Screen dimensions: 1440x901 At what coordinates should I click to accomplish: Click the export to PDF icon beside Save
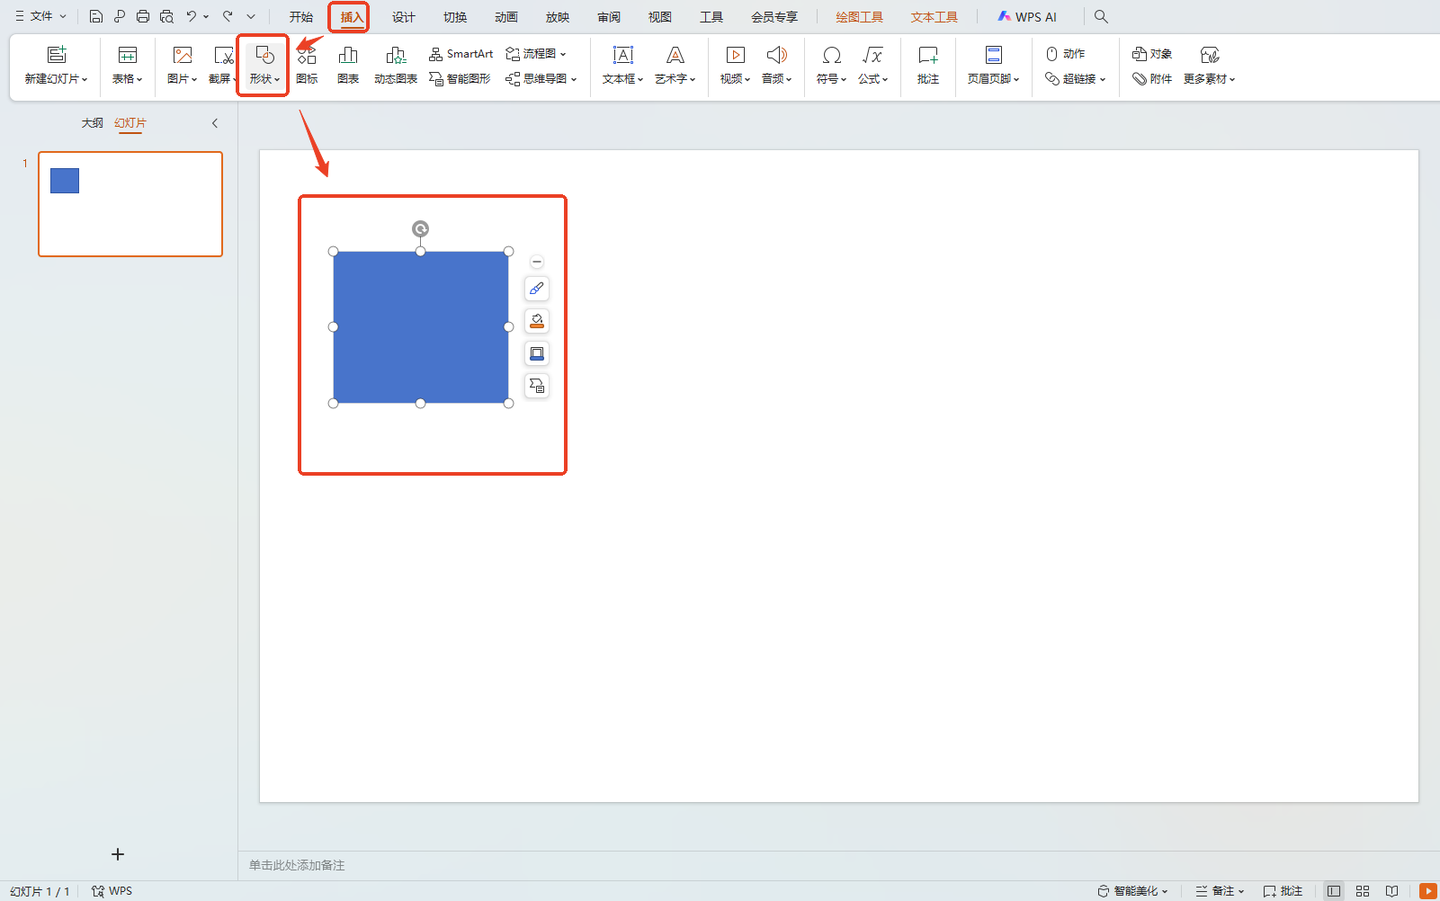(120, 16)
